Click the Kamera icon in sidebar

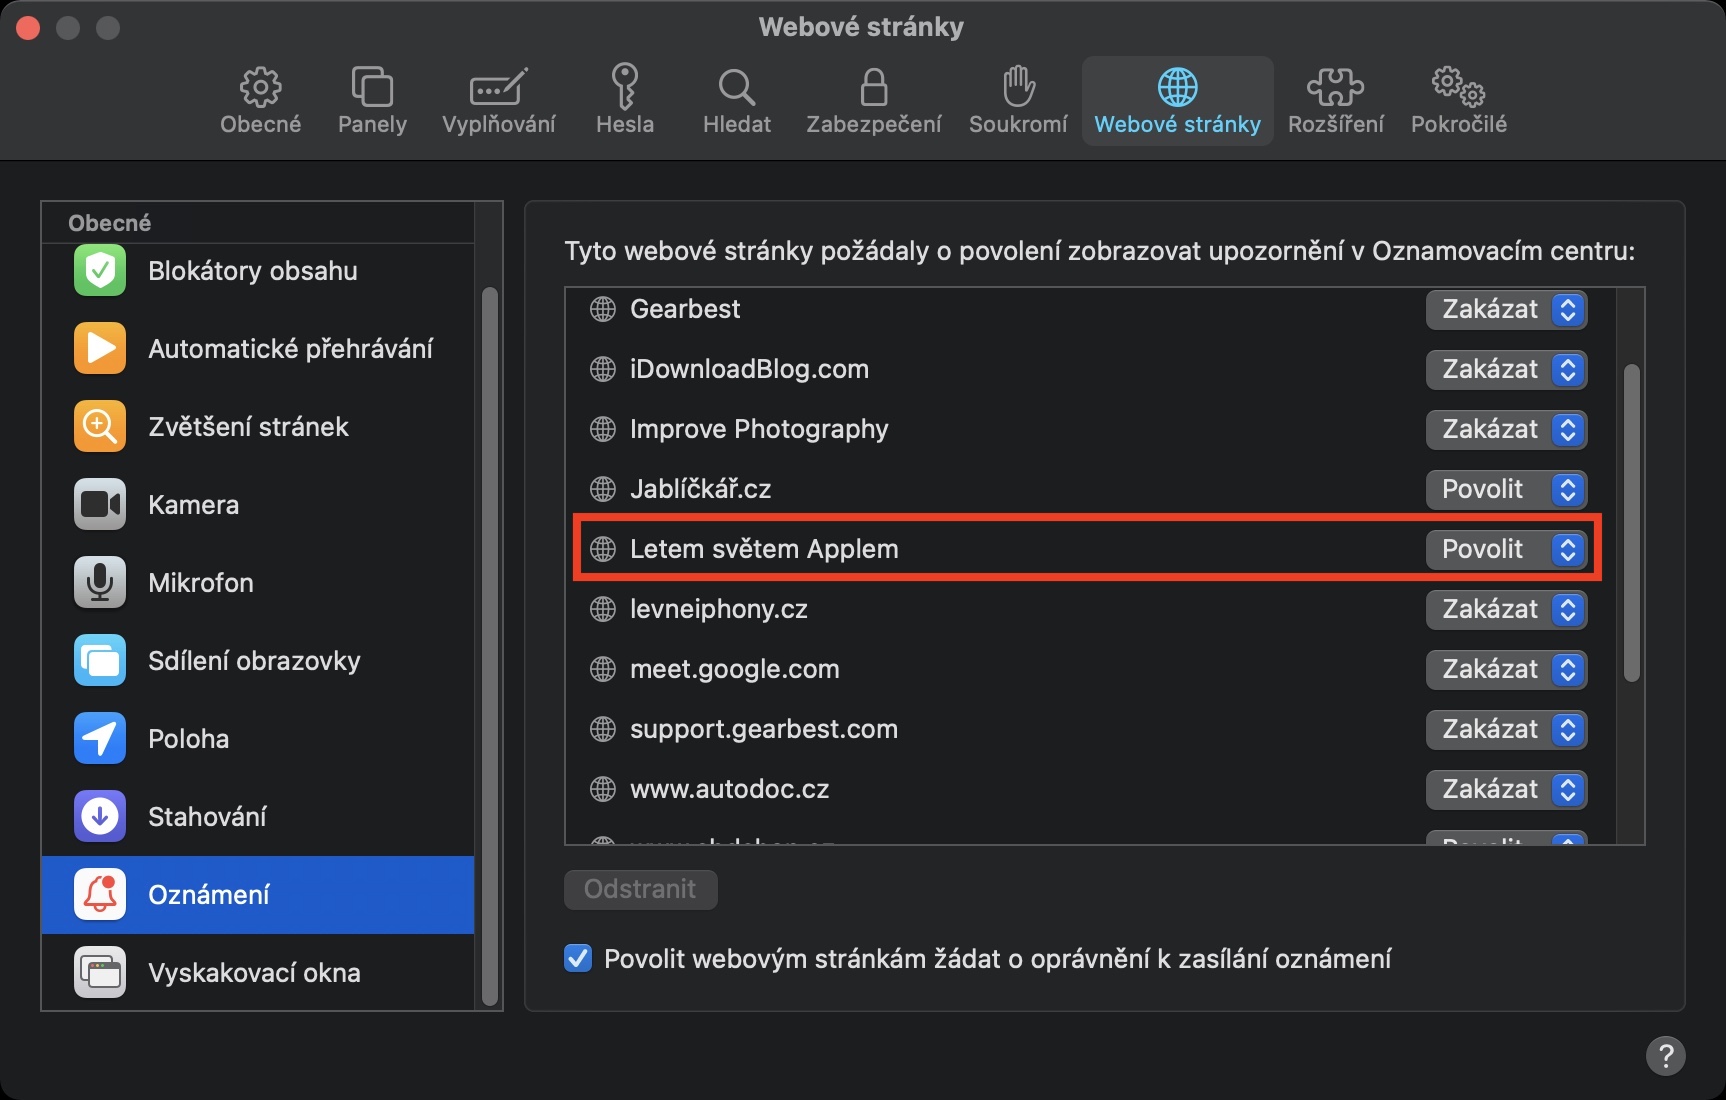100,505
